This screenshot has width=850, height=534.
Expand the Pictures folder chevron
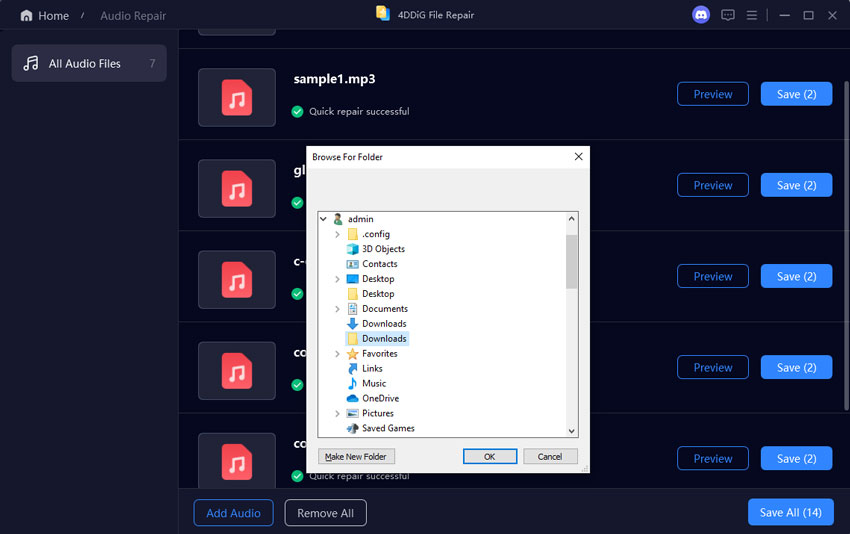pyautogui.click(x=338, y=413)
